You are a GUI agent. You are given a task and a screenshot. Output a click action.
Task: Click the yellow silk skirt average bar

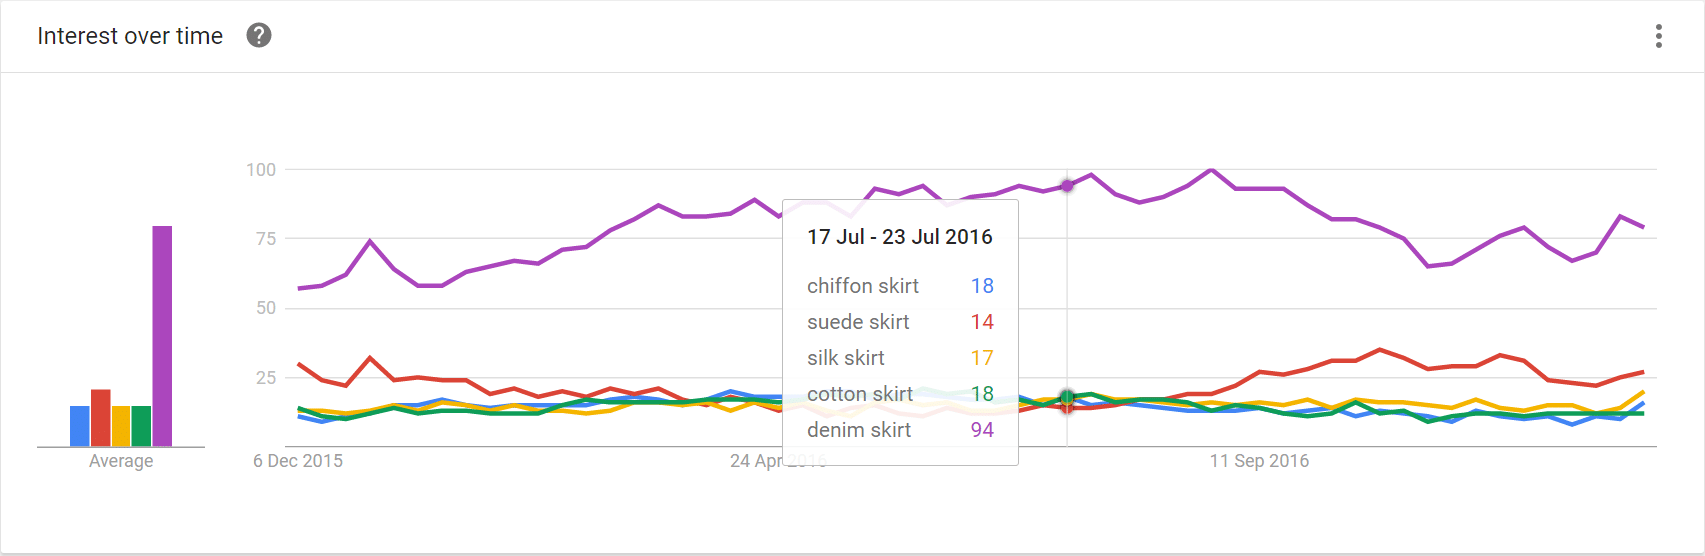[121, 426]
